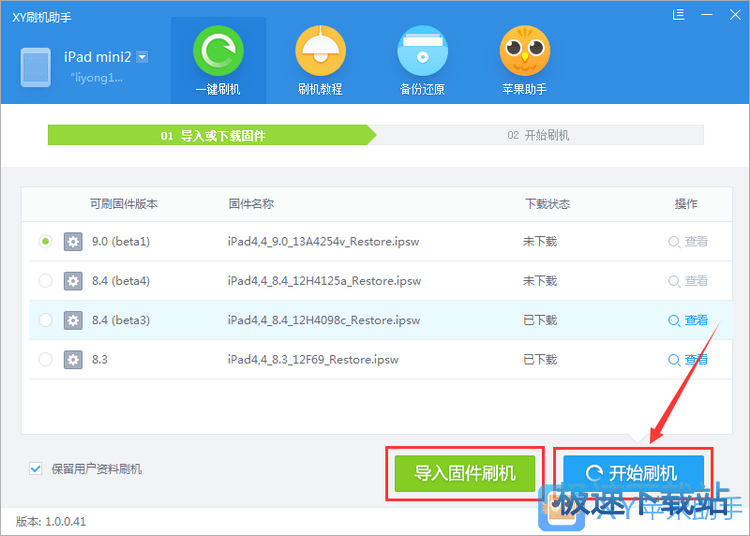The image size is (750, 536).
Task: Click the 9.0 (beta1) version label
Action: click(121, 241)
